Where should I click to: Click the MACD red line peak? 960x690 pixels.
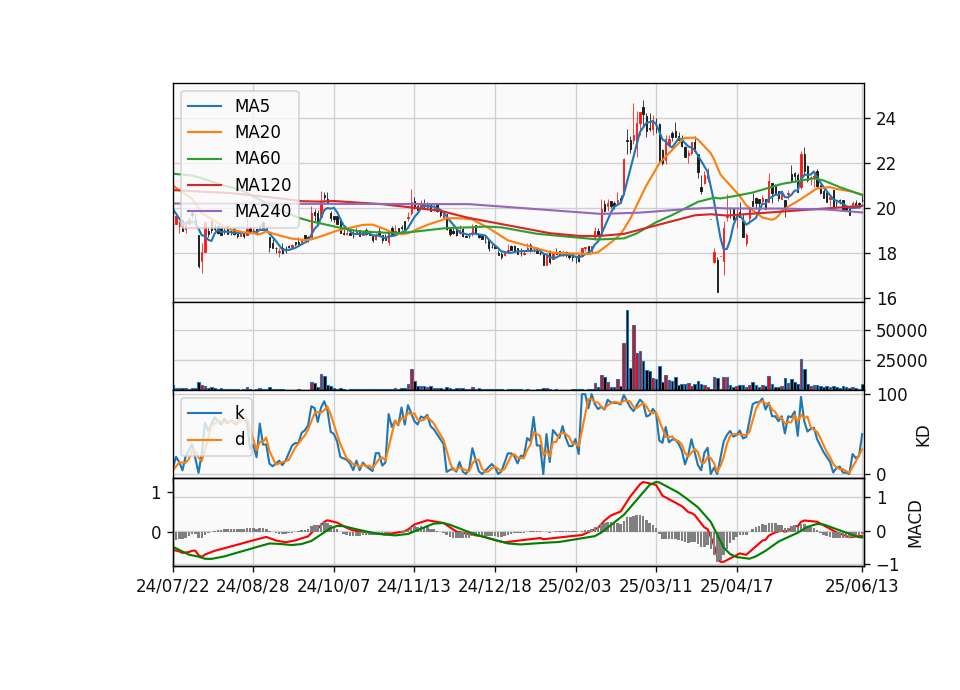point(643,482)
